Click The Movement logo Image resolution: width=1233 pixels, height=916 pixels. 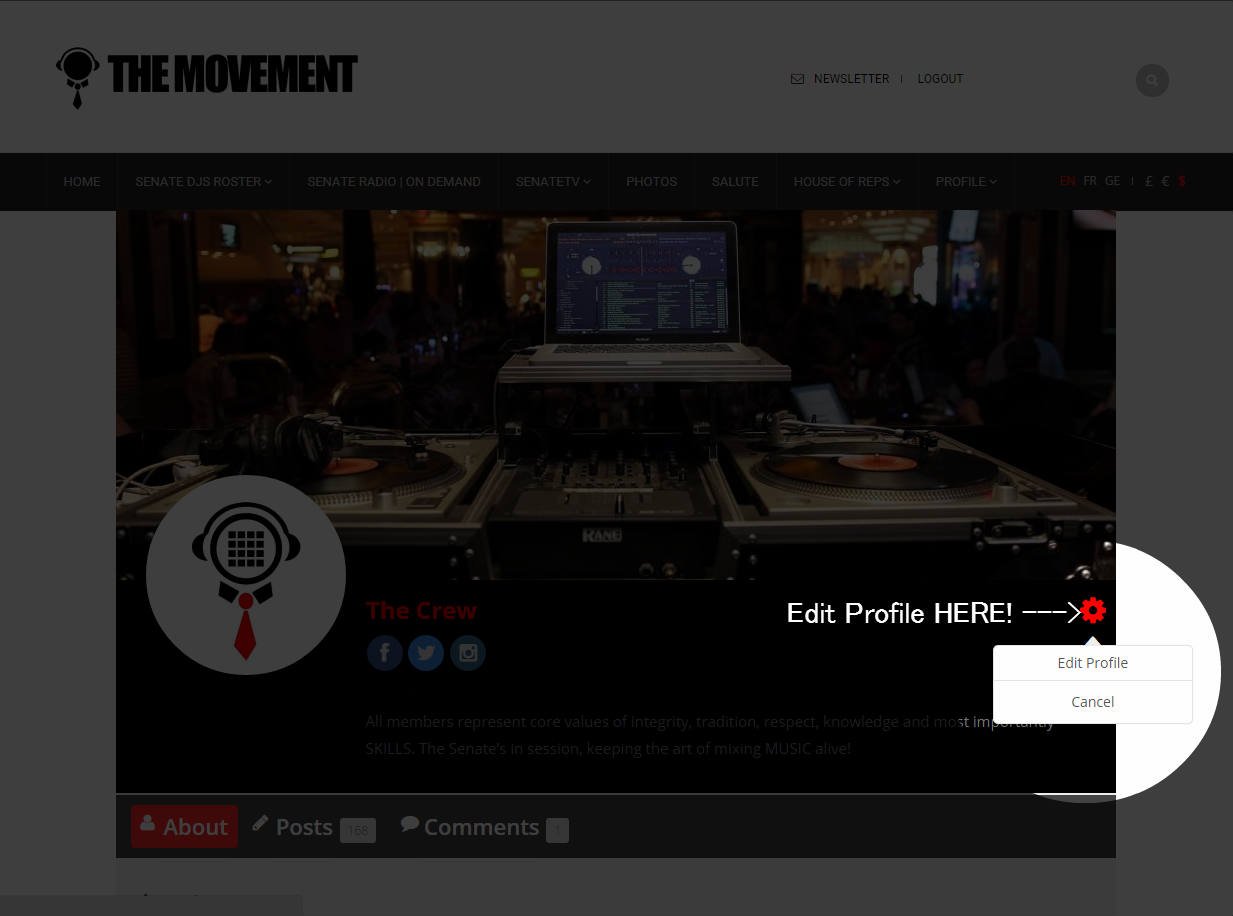(206, 77)
